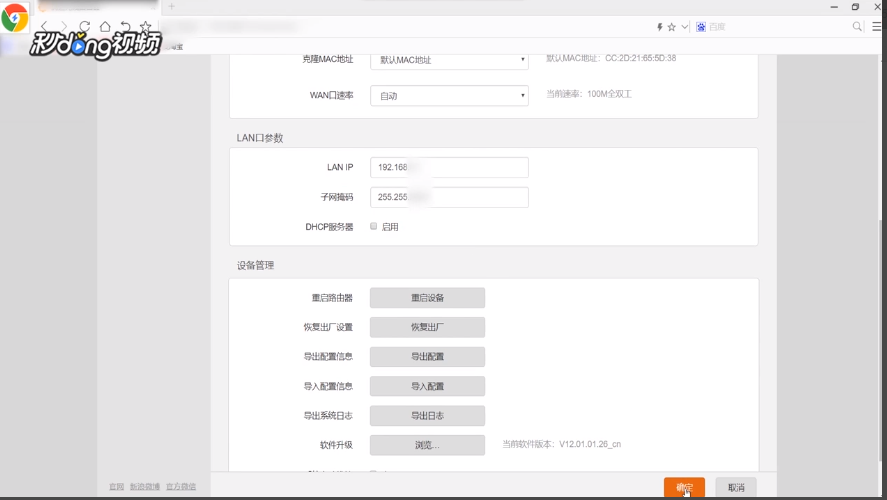Click the 重启设备 reboot button
This screenshot has height=500, width=887.
pos(427,298)
